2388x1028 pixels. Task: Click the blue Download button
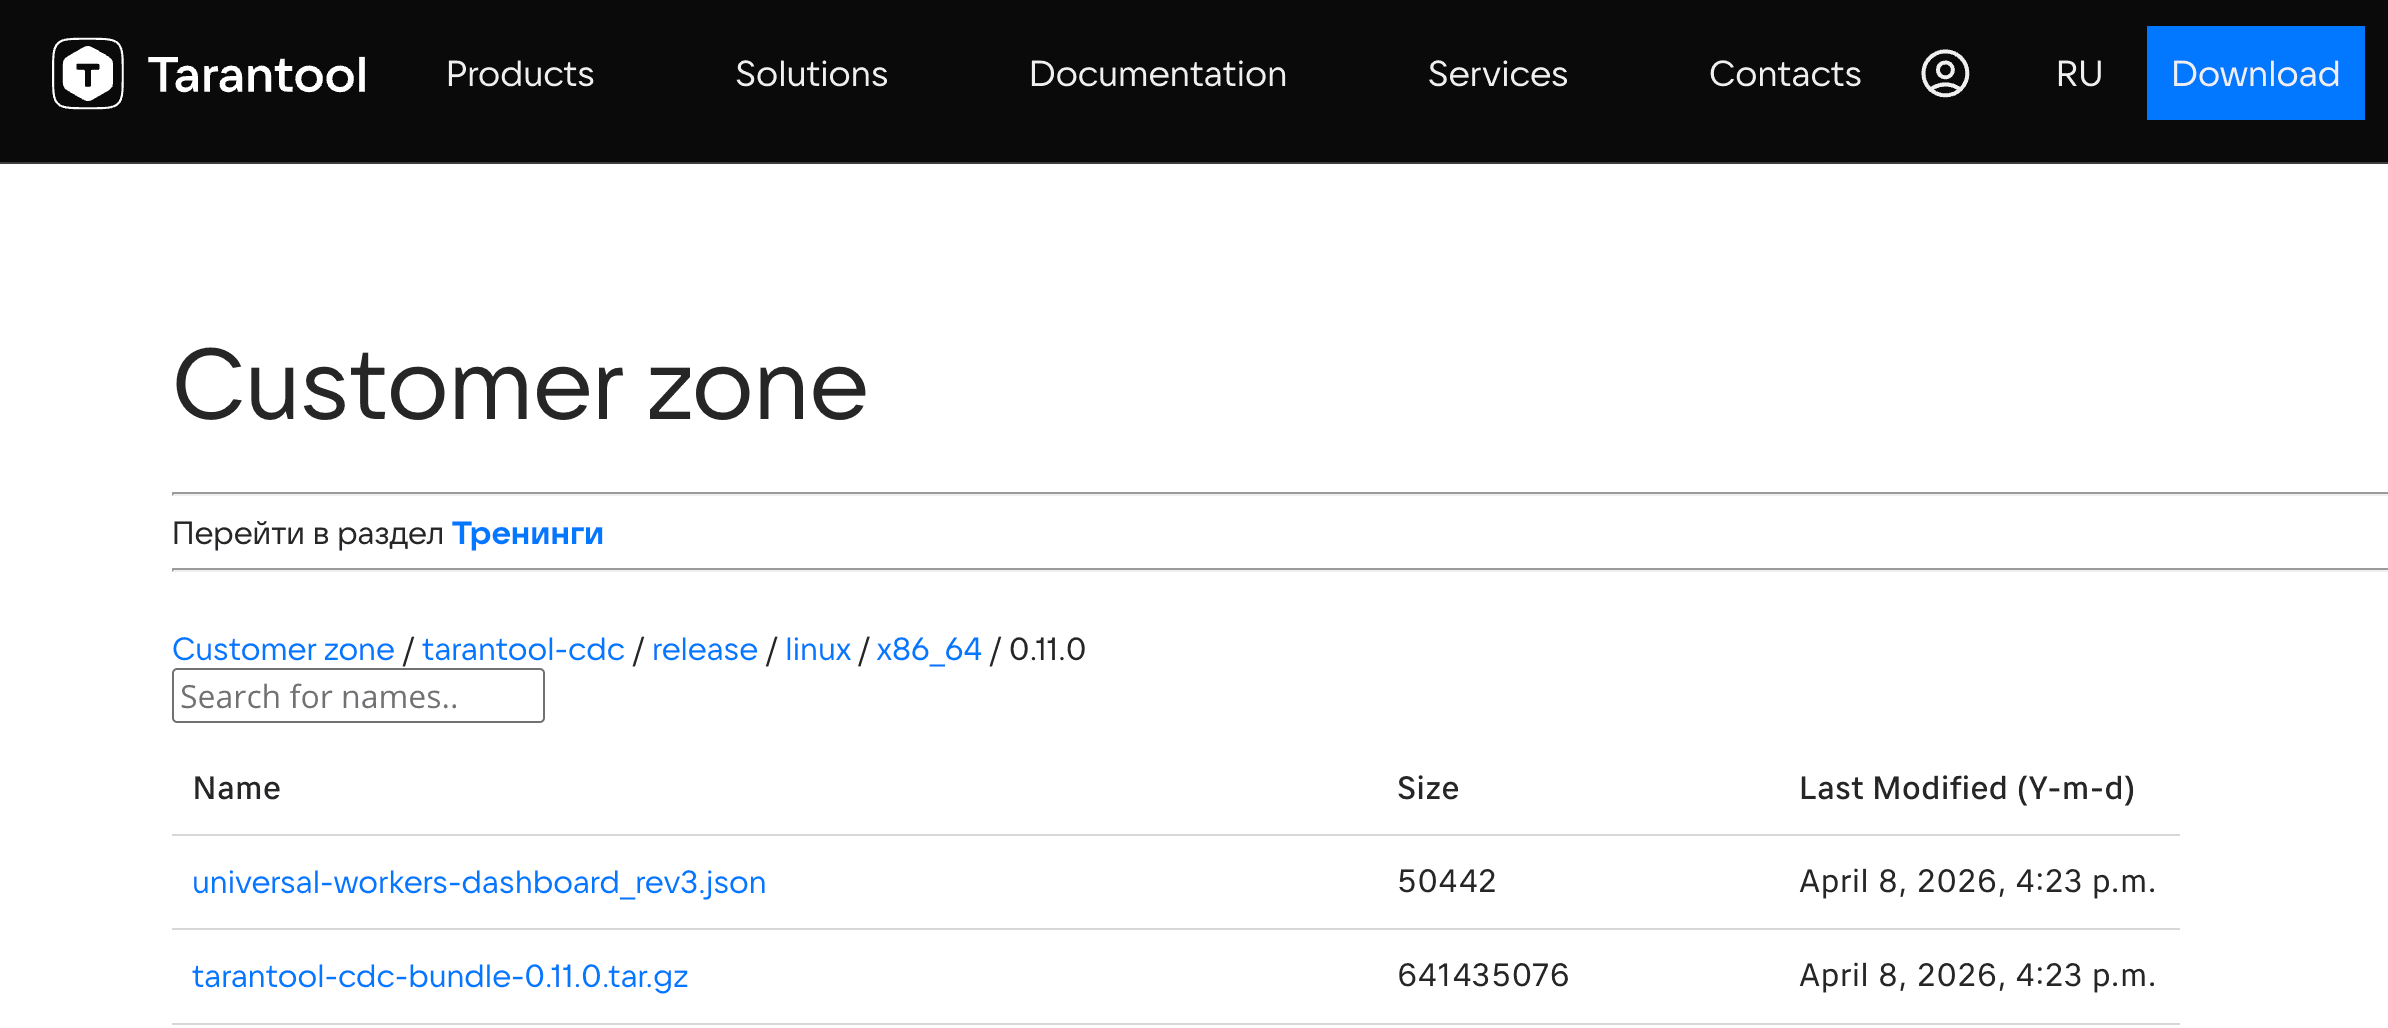pyautogui.click(x=2255, y=73)
